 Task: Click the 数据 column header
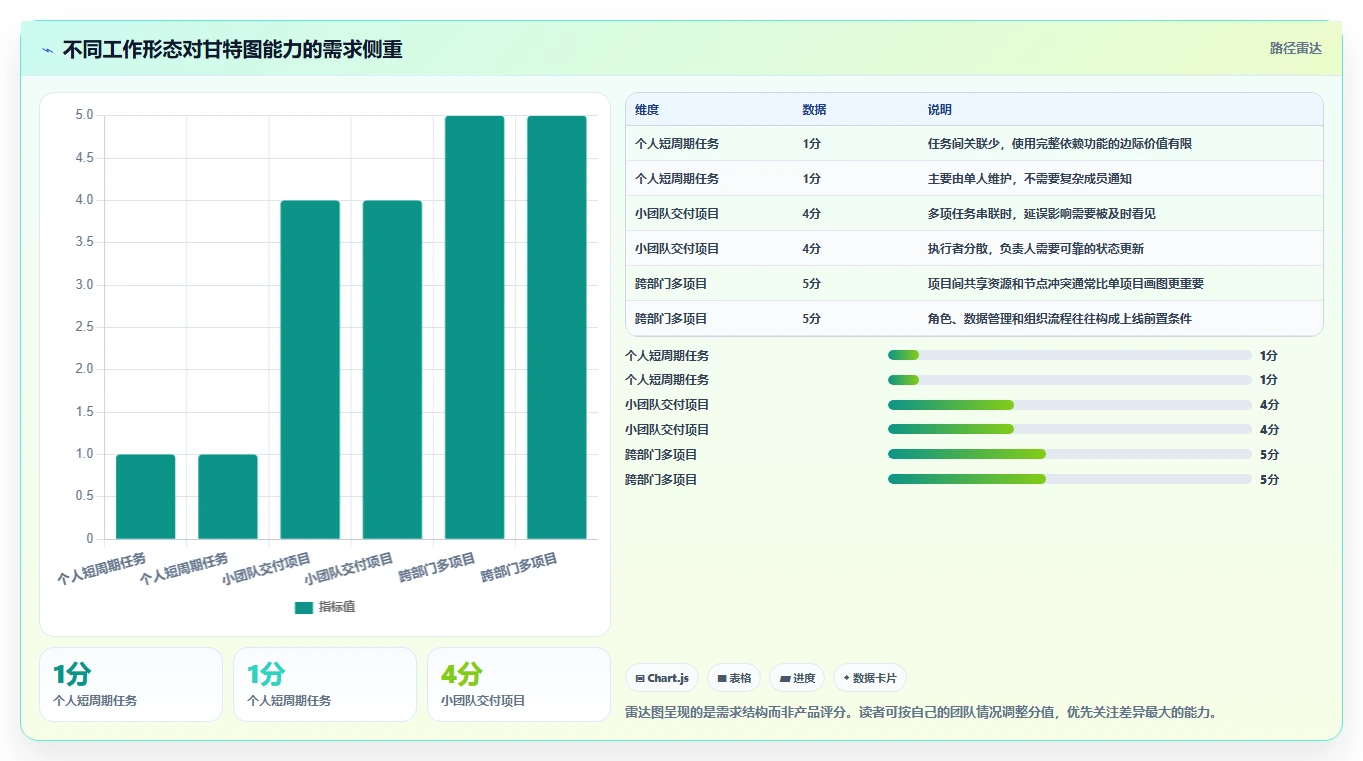[814, 110]
